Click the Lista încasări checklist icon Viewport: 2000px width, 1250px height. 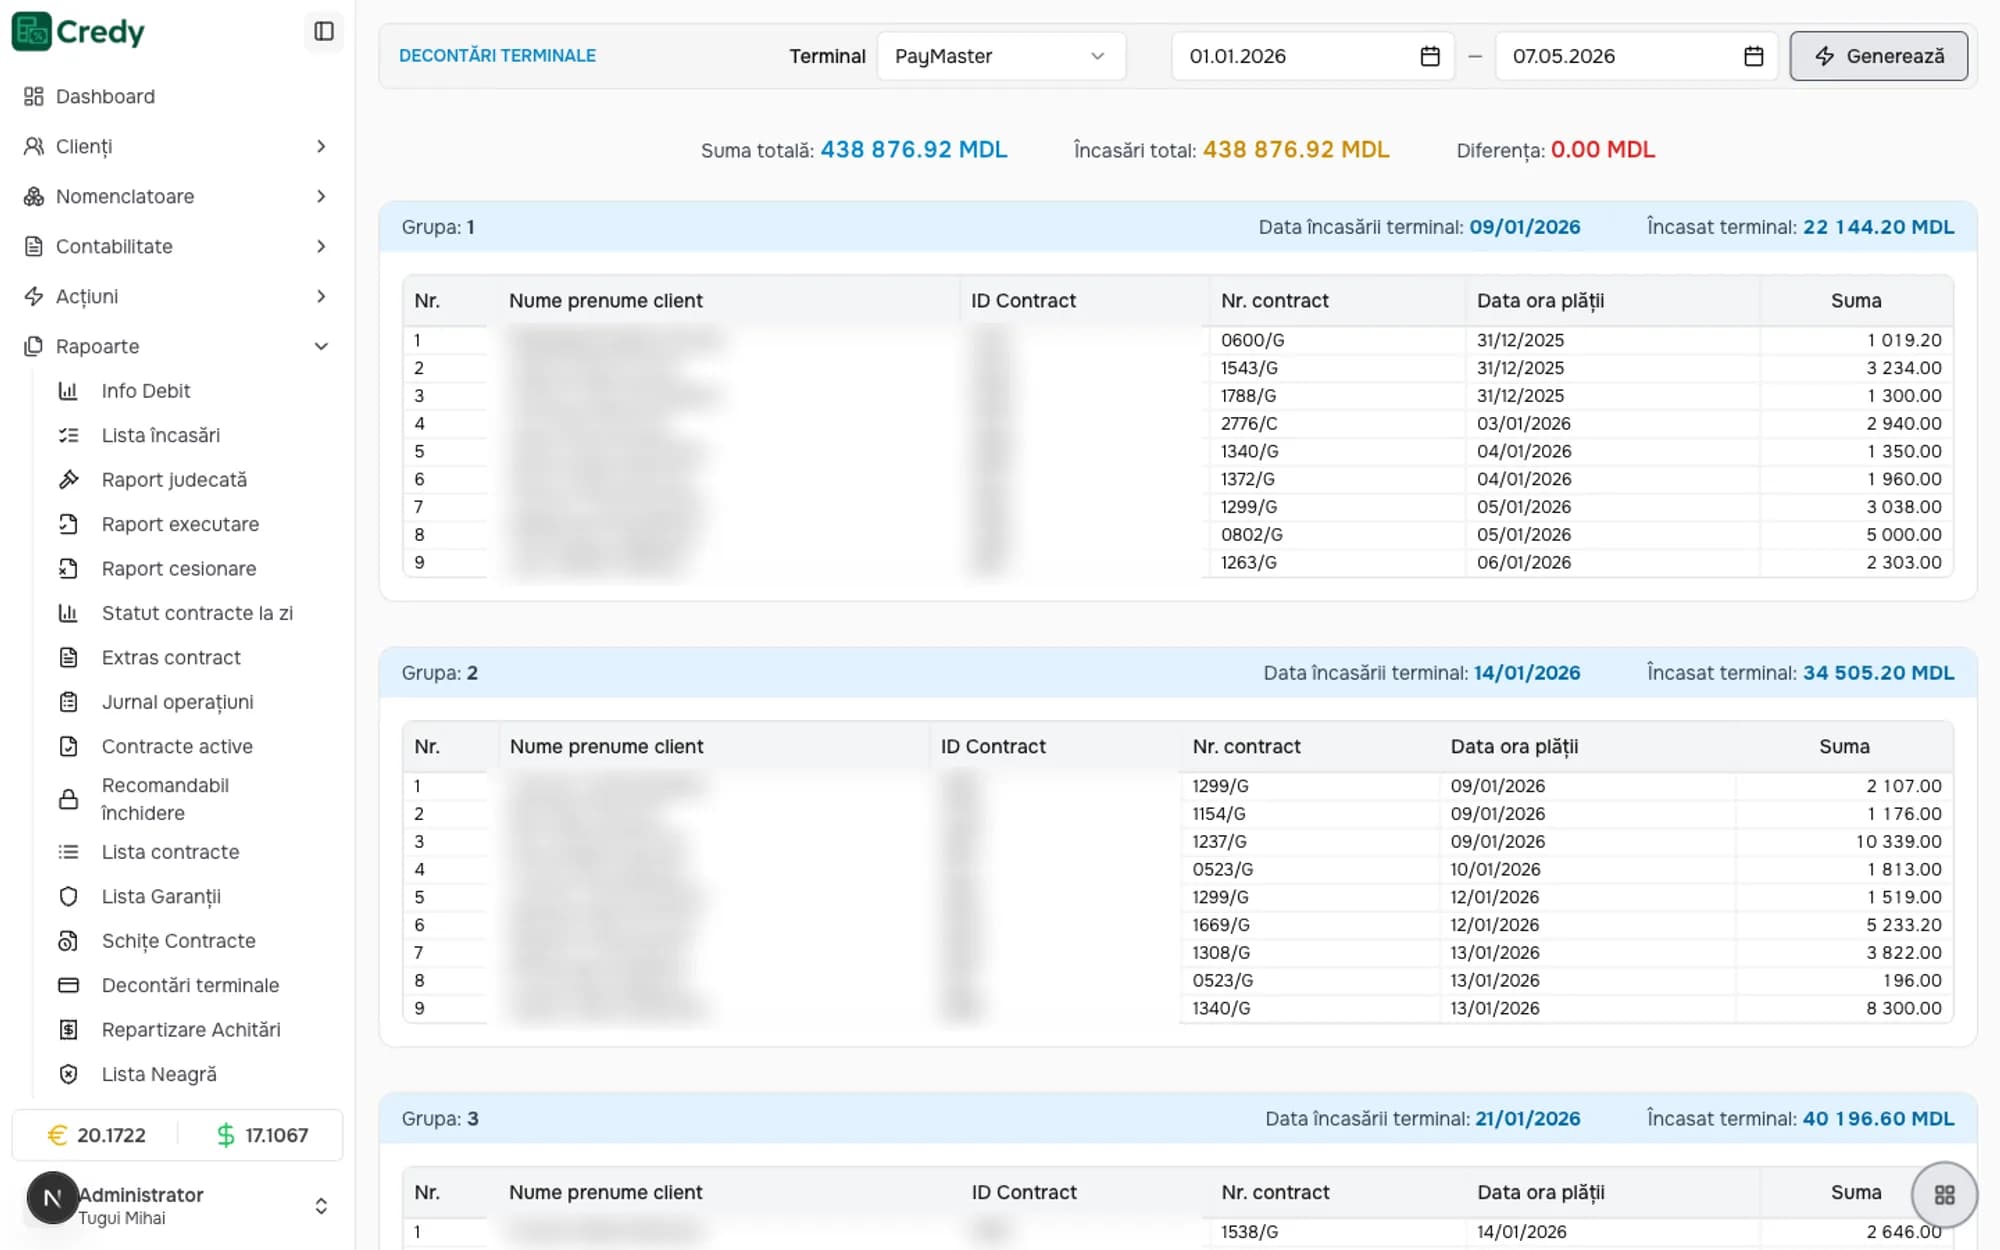point(68,435)
